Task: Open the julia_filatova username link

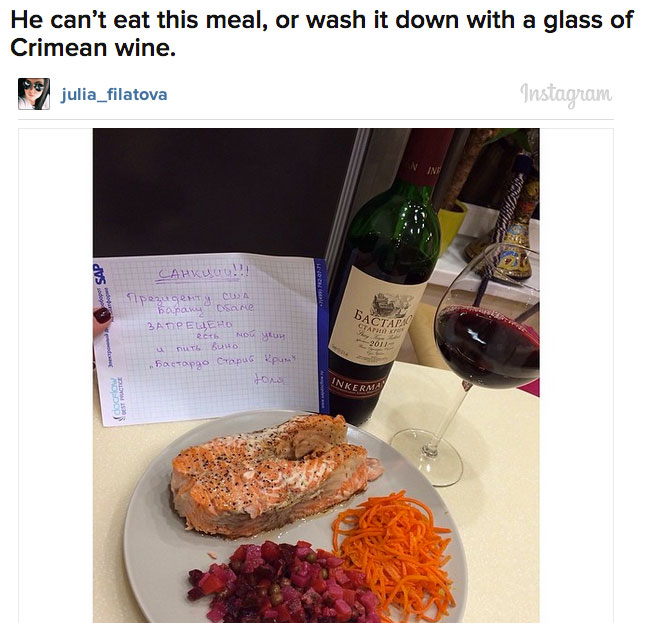Action: click(114, 95)
